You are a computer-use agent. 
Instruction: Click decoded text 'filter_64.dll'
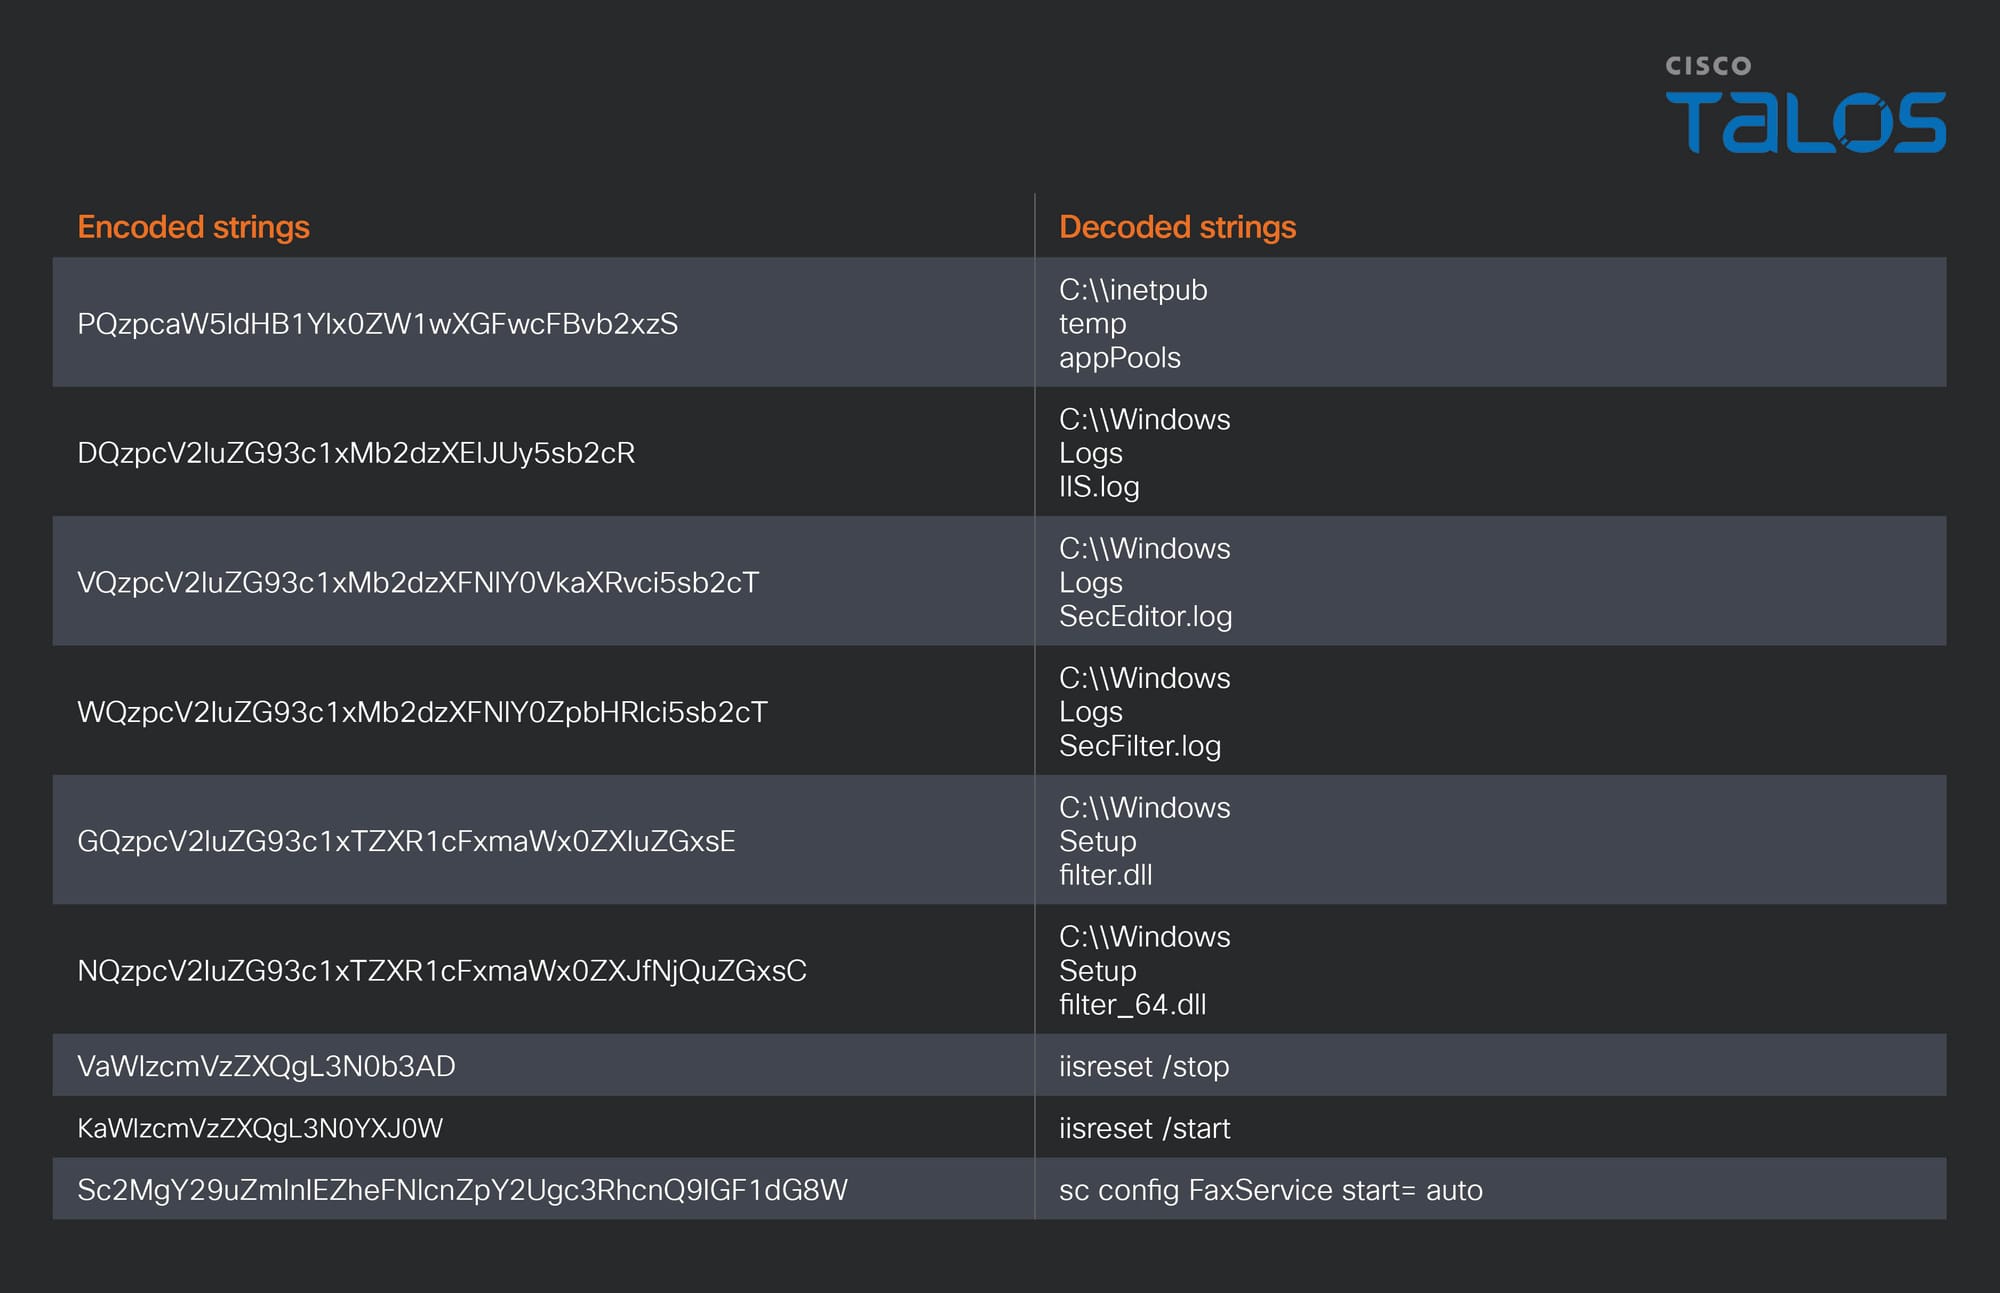tap(1133, 1005)
